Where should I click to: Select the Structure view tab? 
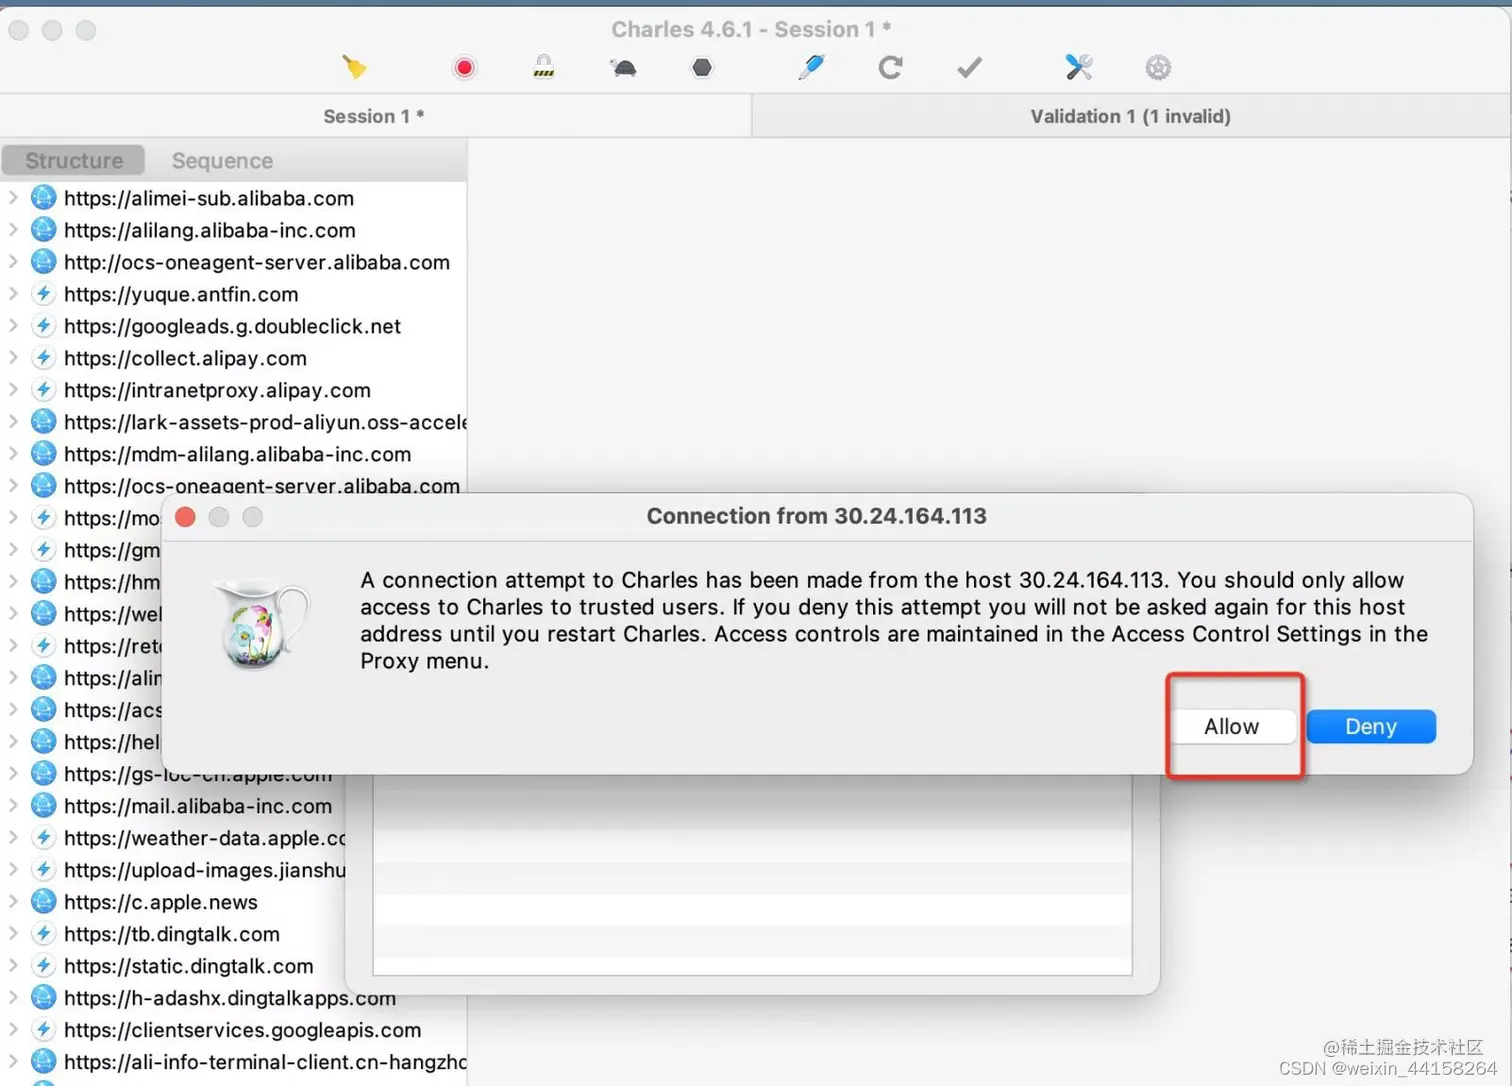74,160
